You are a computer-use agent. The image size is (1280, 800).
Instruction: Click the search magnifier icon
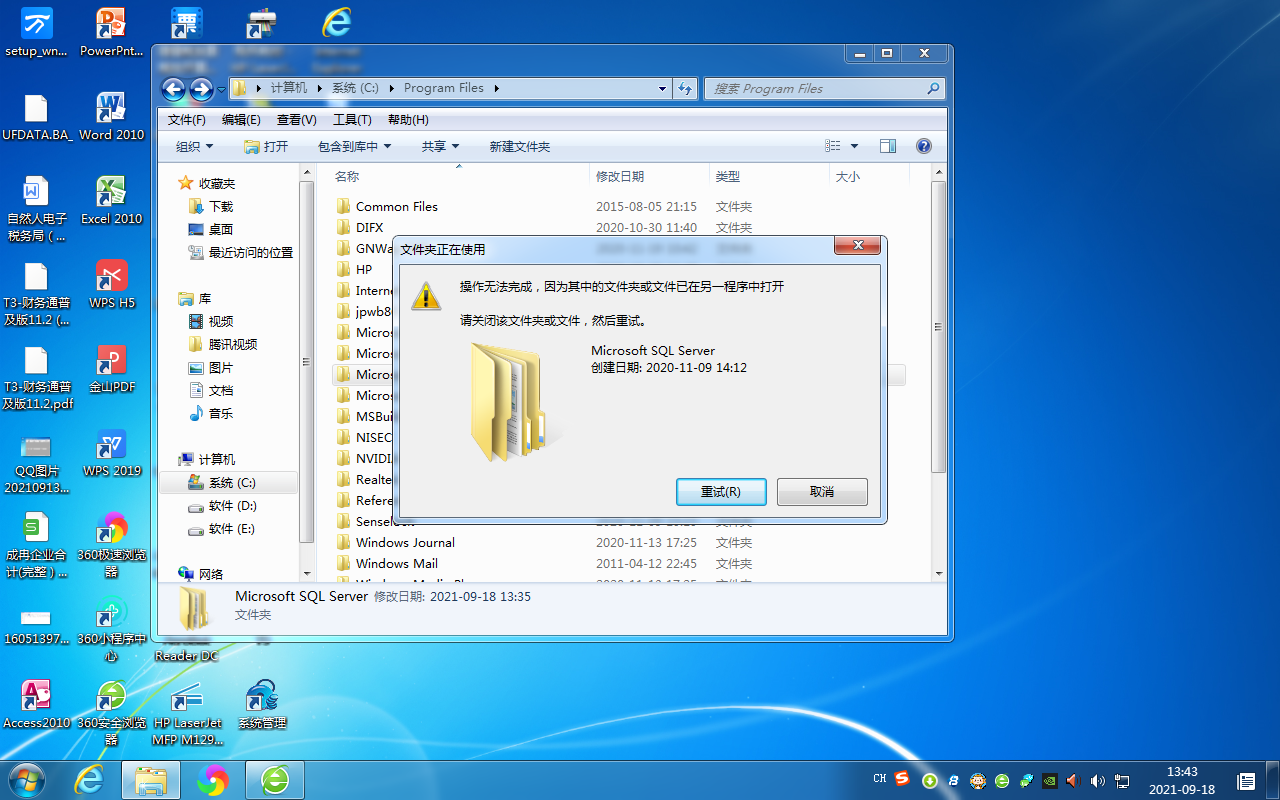pyautogui.click(x=934, y=88)
